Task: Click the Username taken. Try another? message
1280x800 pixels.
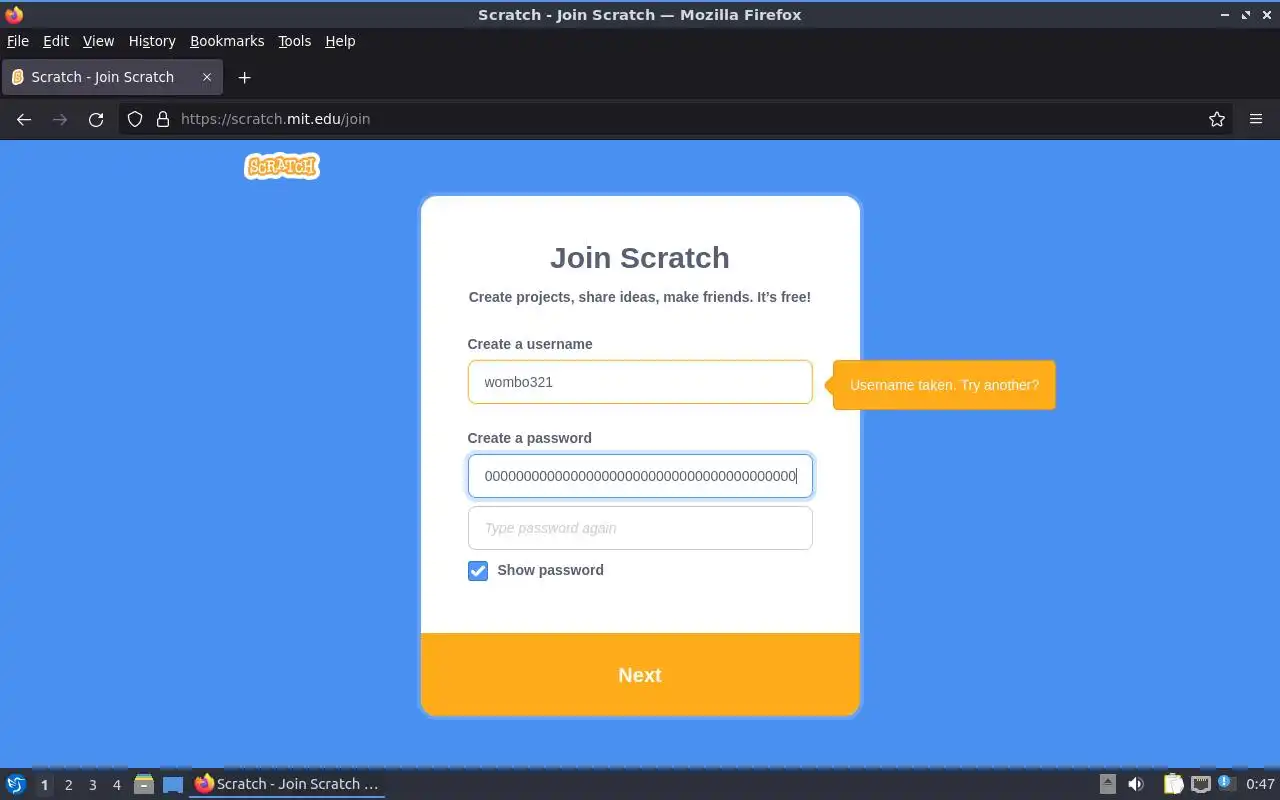Action: [x=944, y=385]
